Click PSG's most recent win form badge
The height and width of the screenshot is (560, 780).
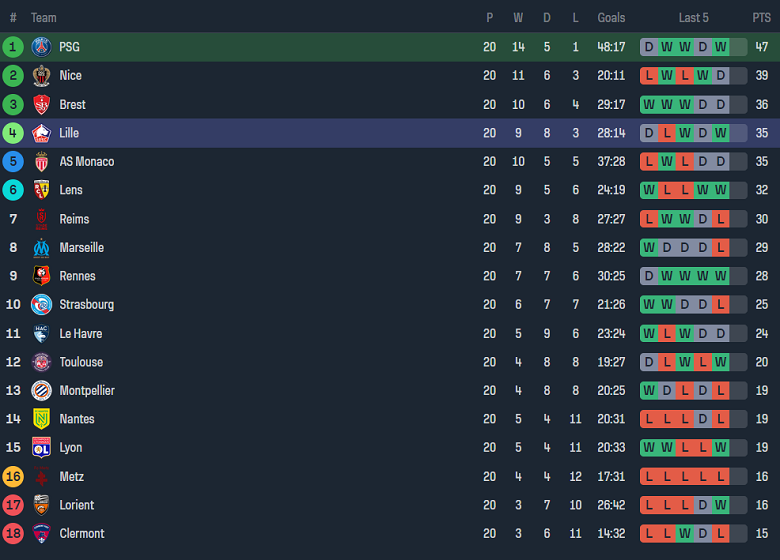pos(738,47)
